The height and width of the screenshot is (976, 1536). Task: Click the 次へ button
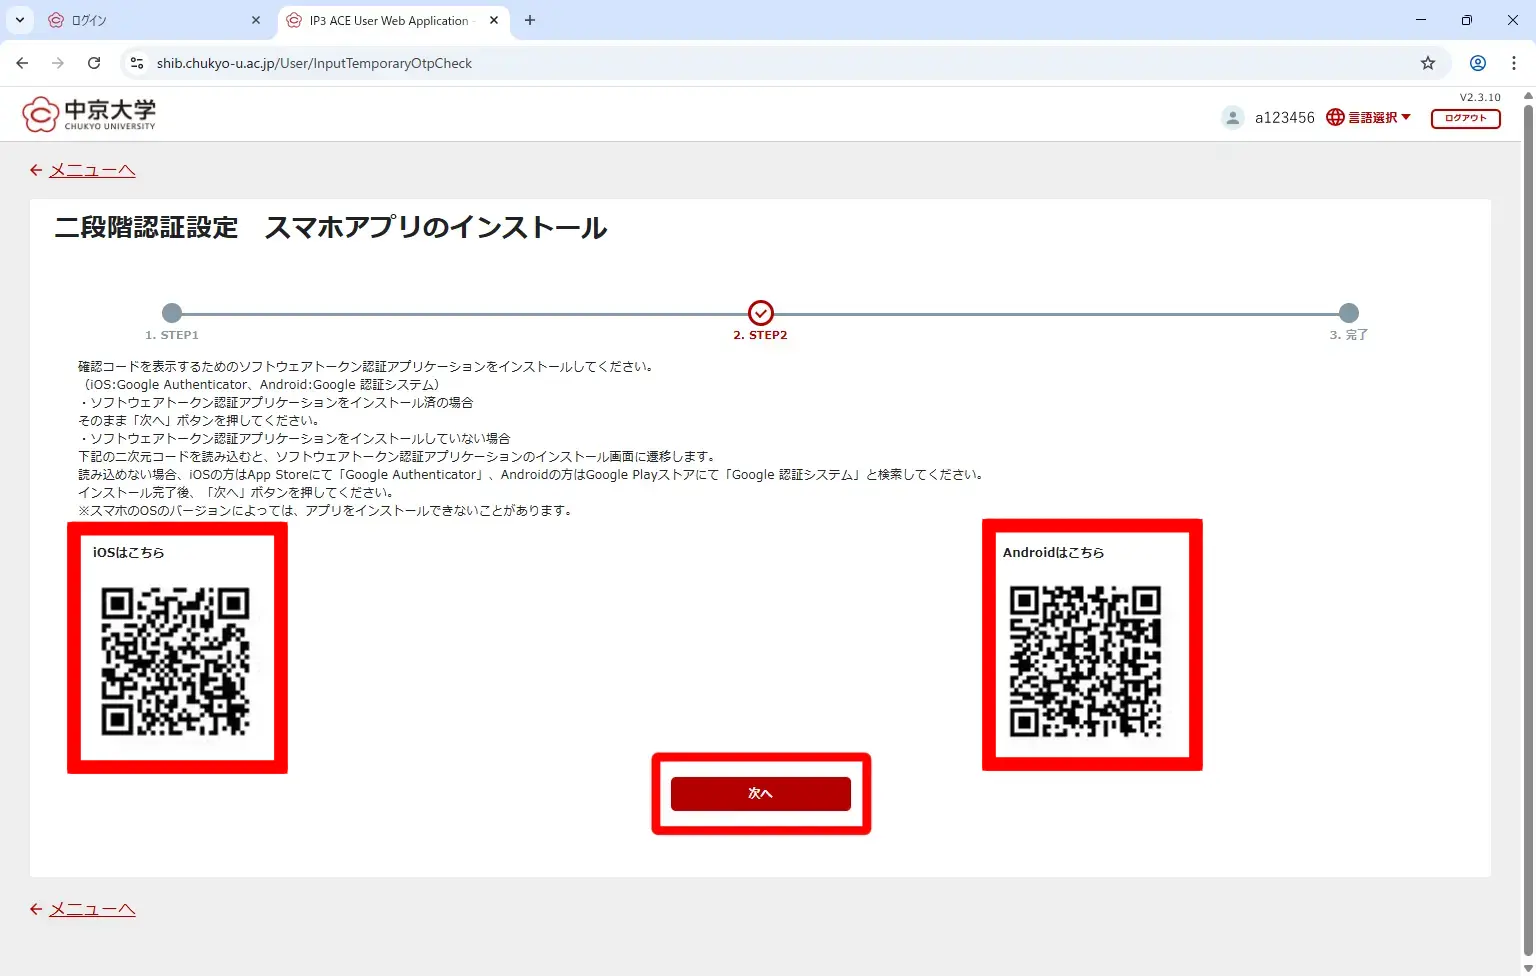pyautogui.click(x=760, y=793)
